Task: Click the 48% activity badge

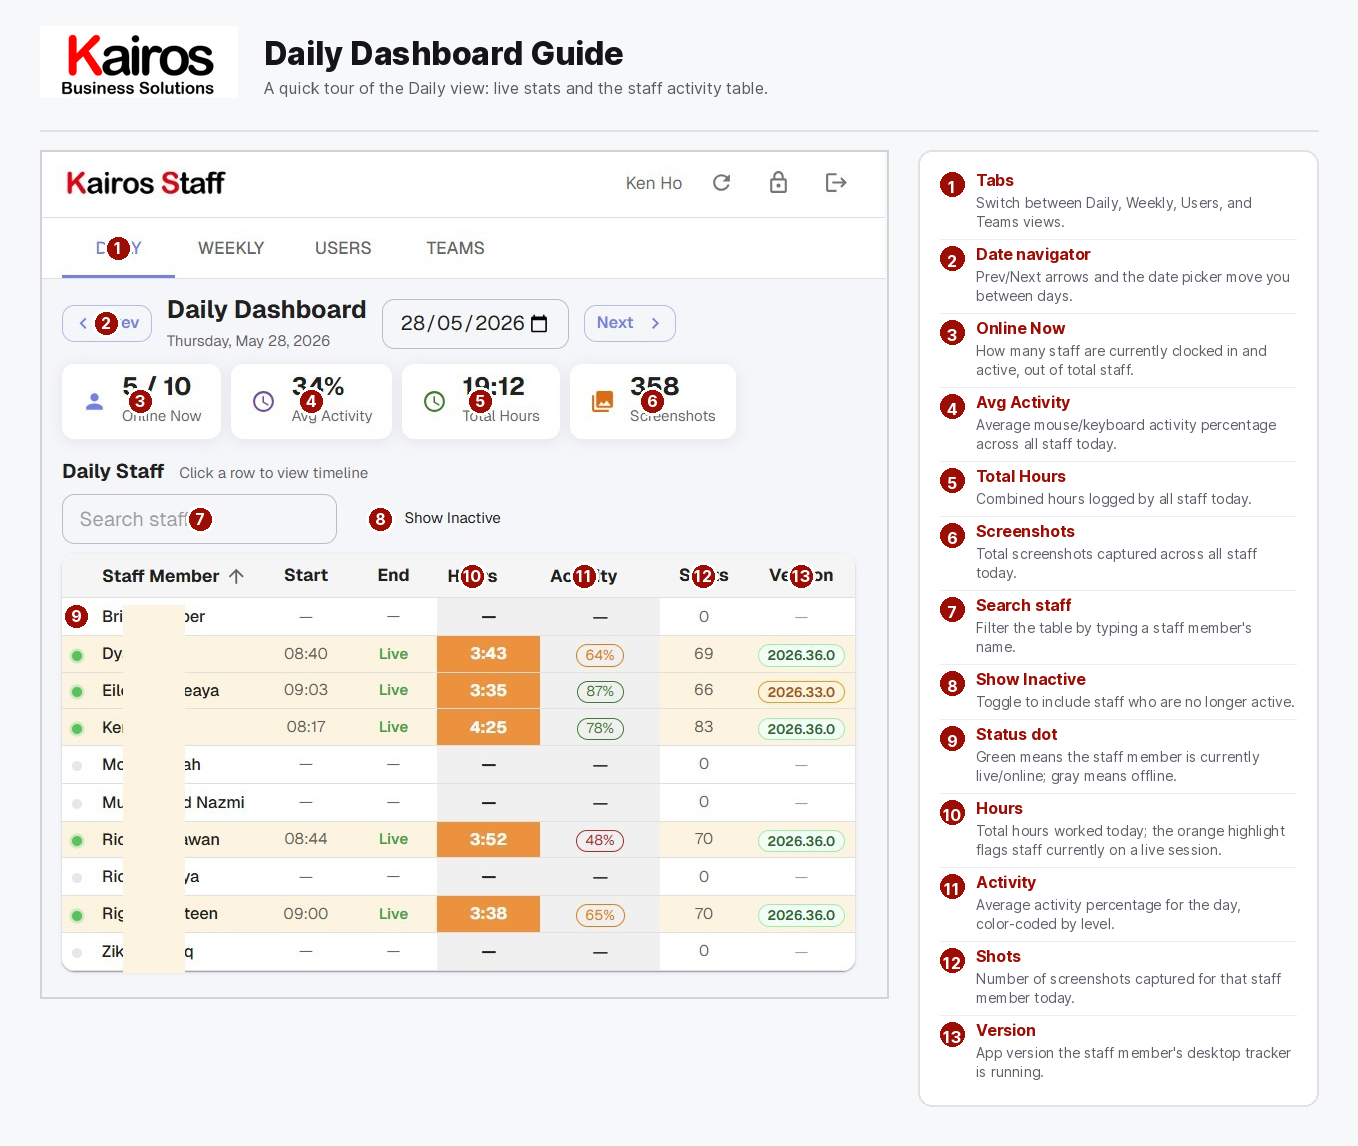Action: point(600,841)
